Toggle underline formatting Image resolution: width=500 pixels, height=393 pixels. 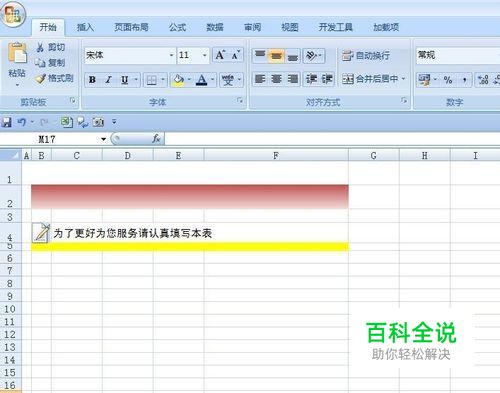(x=125, y=80)
